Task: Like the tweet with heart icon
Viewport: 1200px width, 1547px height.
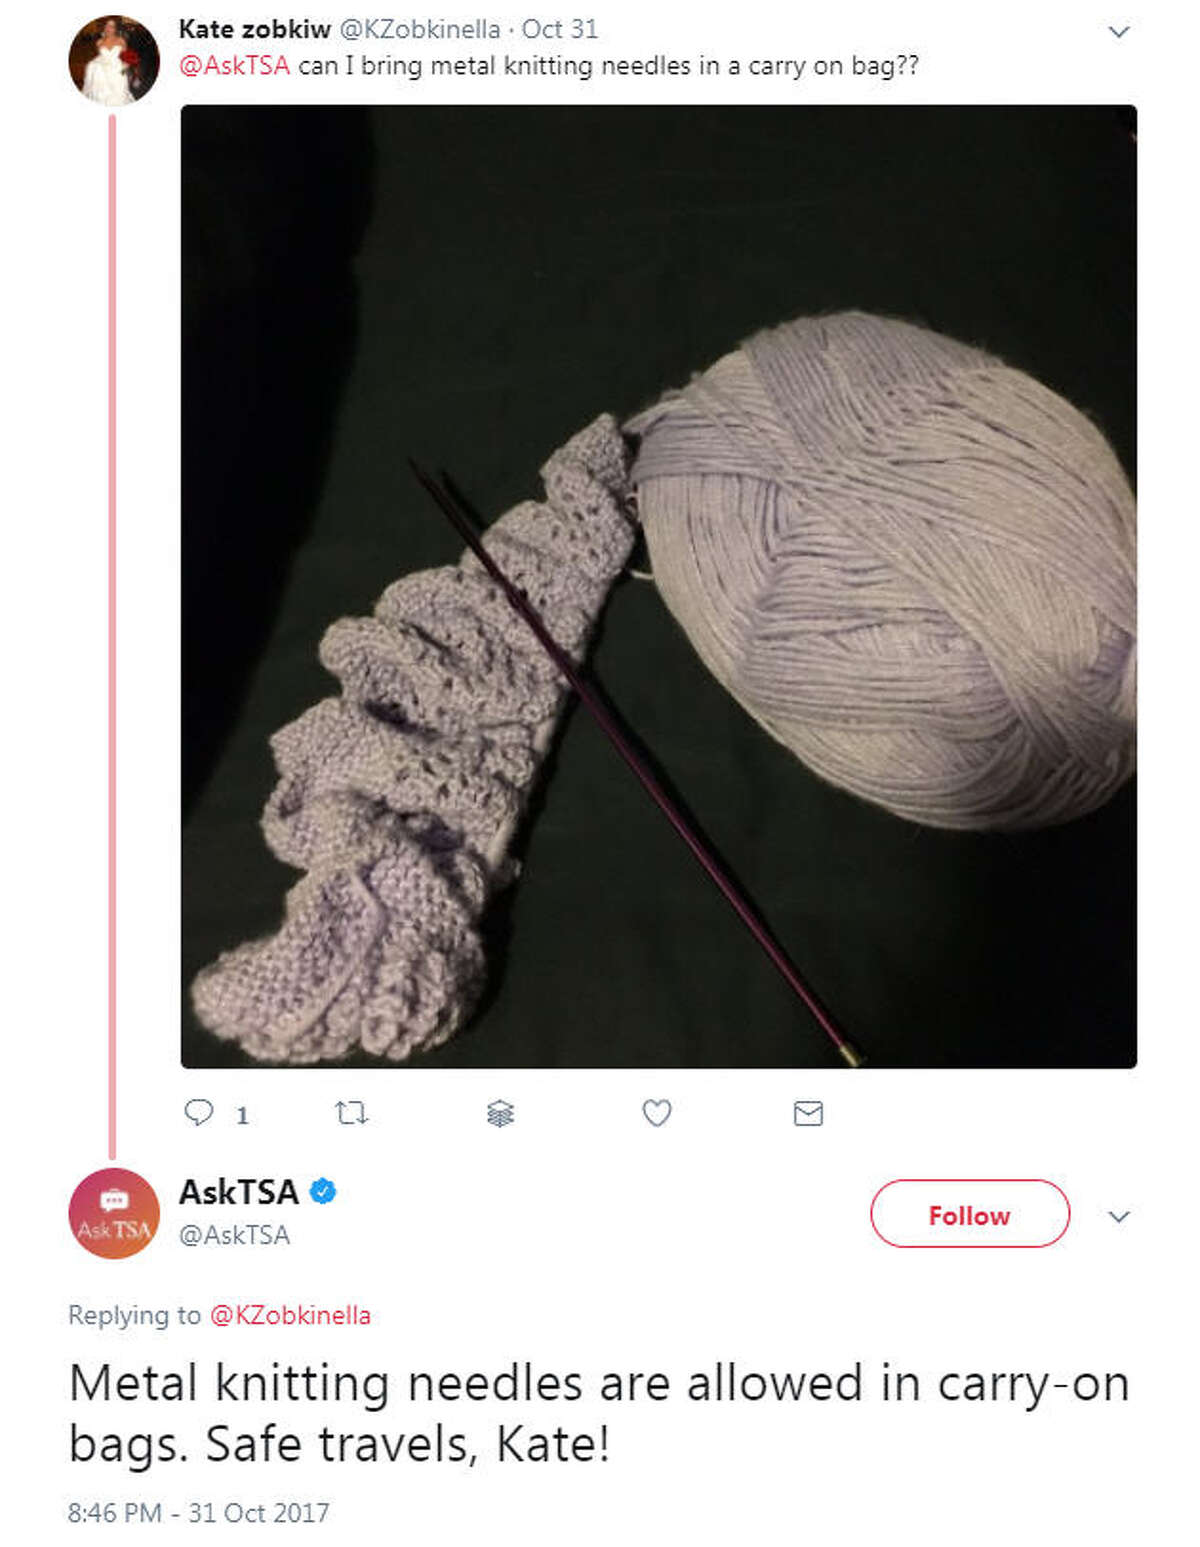Action: (657, 1113)
